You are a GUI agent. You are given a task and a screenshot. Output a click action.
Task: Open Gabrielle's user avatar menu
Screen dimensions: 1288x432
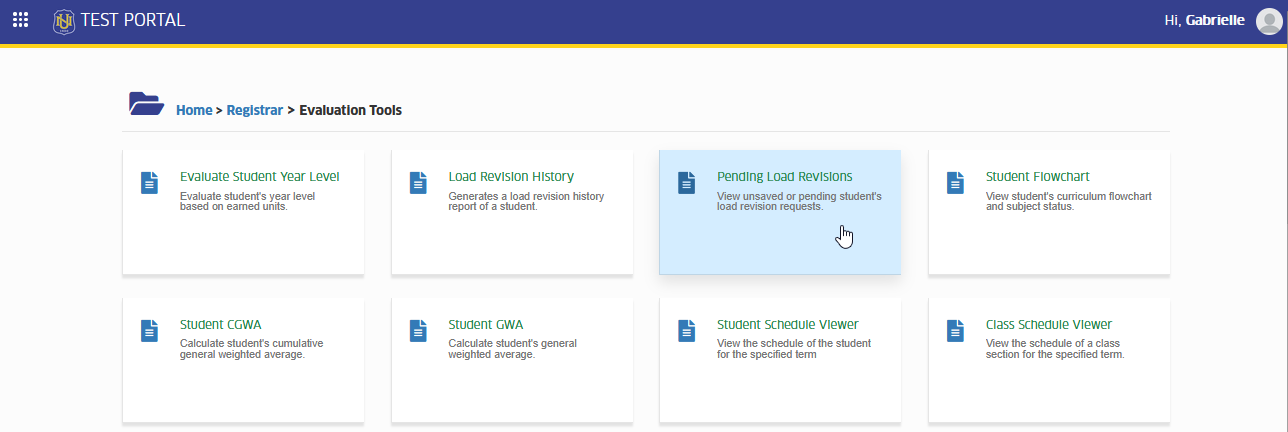[x=1267, y=20]
